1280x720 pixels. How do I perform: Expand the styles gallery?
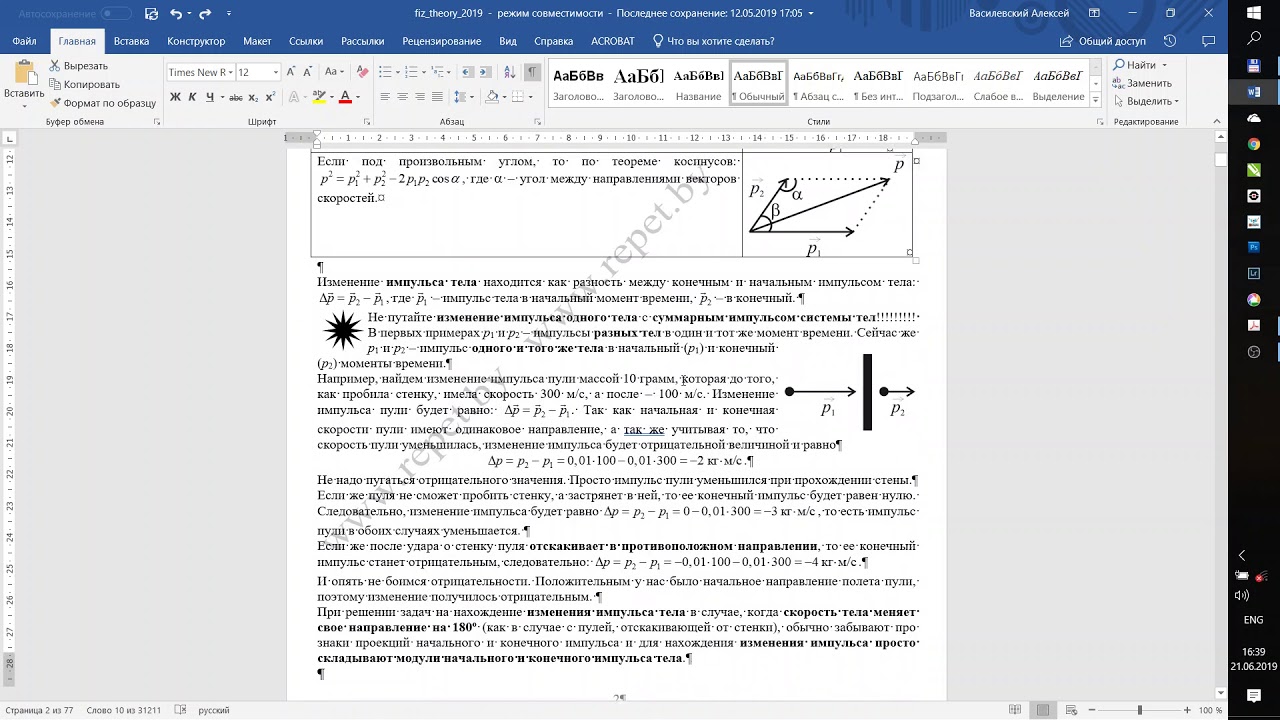click(1096, 101)
